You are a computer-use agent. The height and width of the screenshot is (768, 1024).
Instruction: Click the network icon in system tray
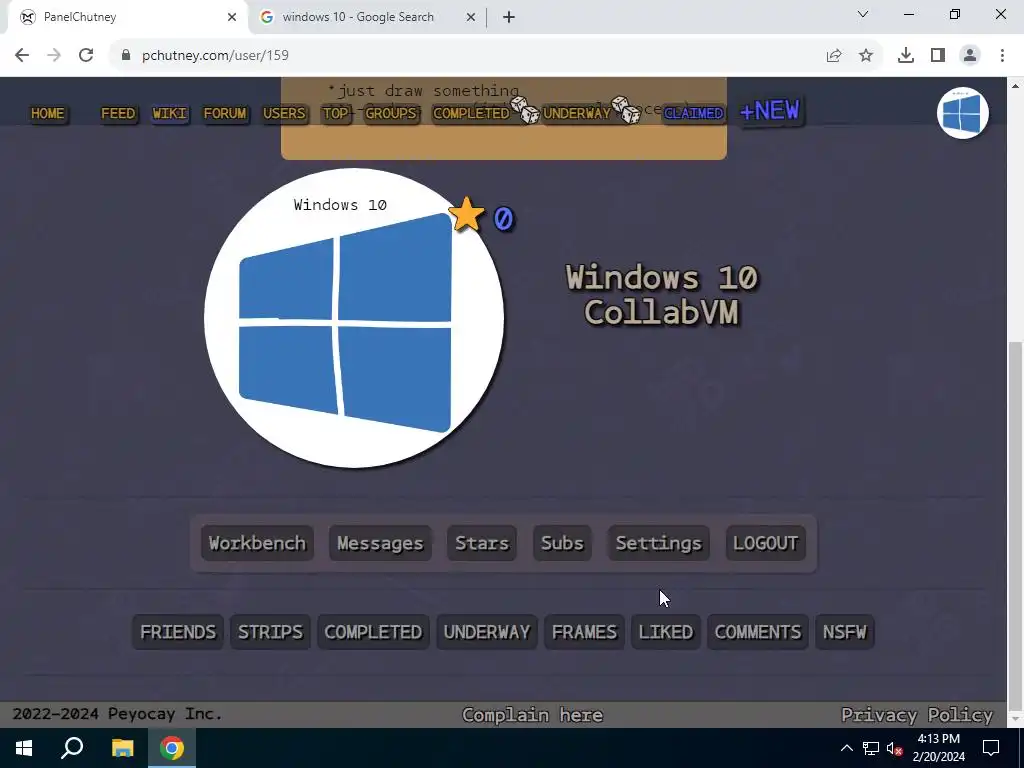871,748
